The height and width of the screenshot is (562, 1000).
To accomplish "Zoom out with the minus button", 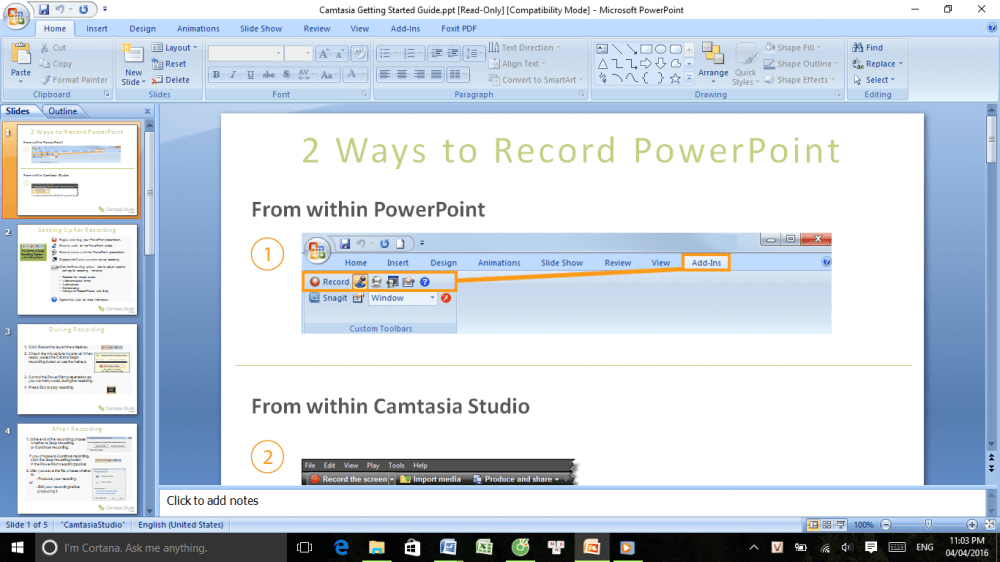I will [x=886, y=524].
